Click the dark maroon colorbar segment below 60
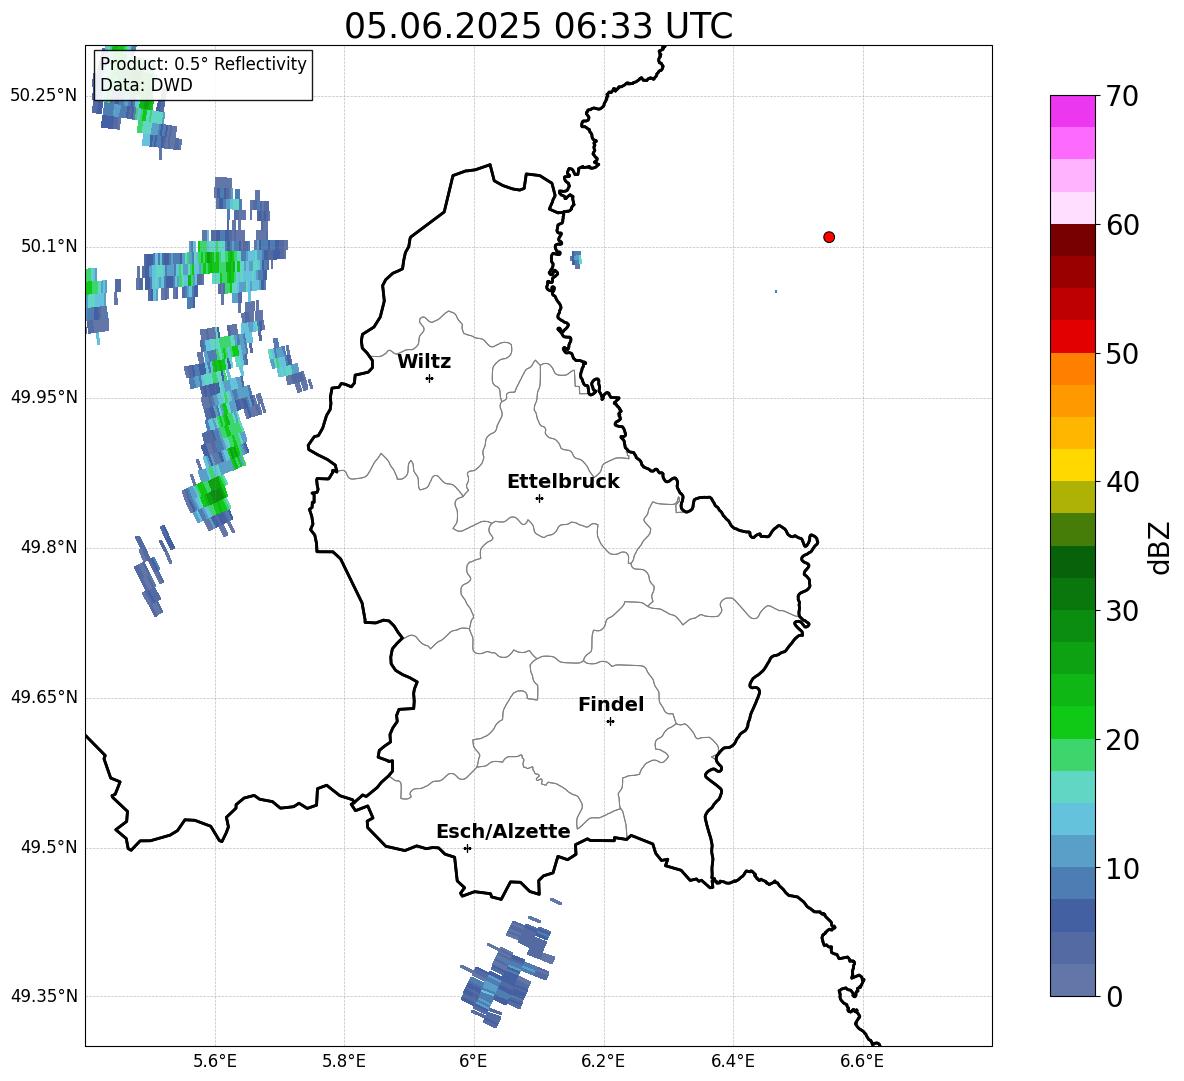This screenshot has width=1184, height=1081. (1072, 240)
